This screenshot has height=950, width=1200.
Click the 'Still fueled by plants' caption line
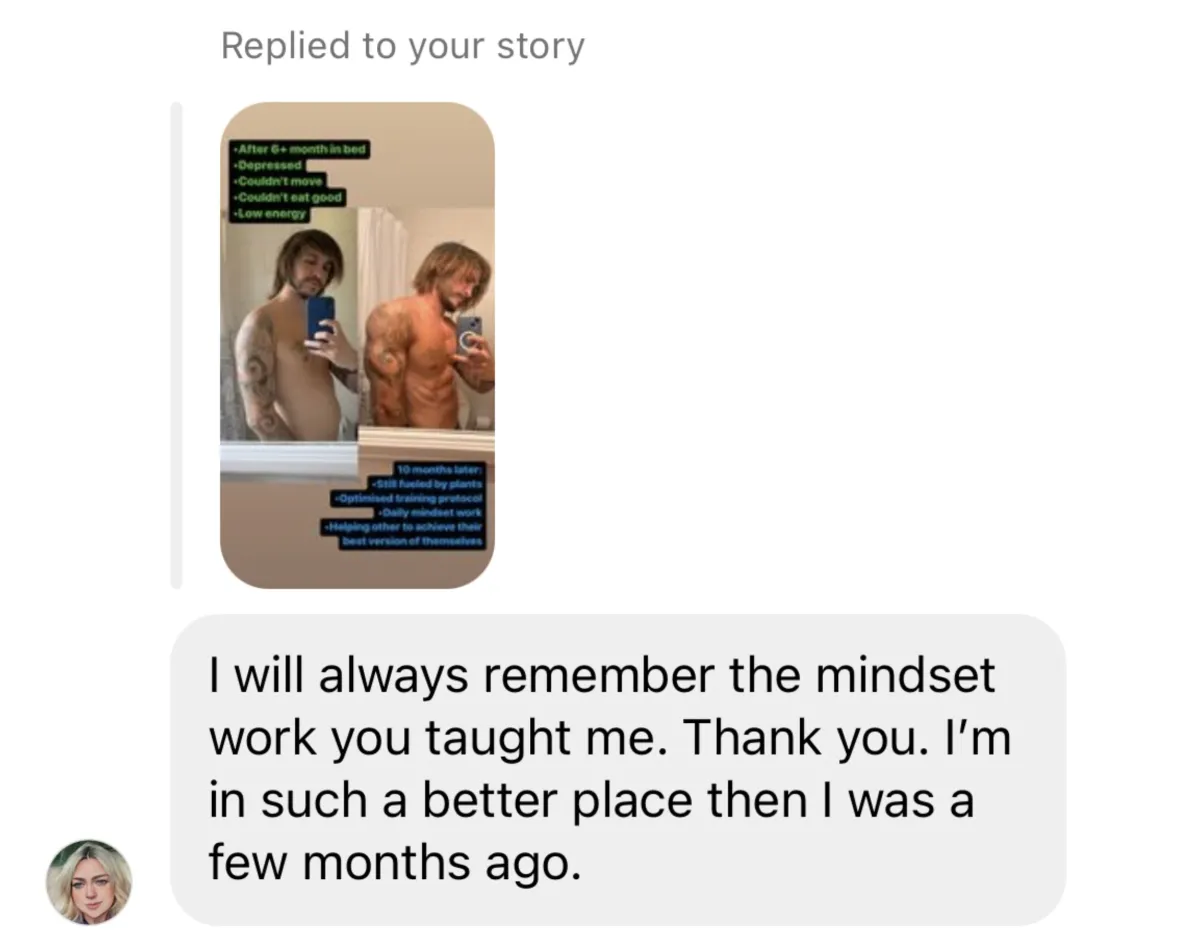click(427, 485)
